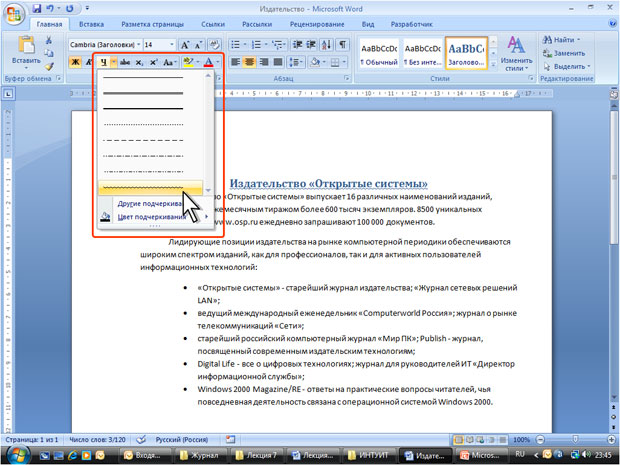Screen dimensions: 620x465
Task: Select wavy underline style in list
Action: (150, 188)
